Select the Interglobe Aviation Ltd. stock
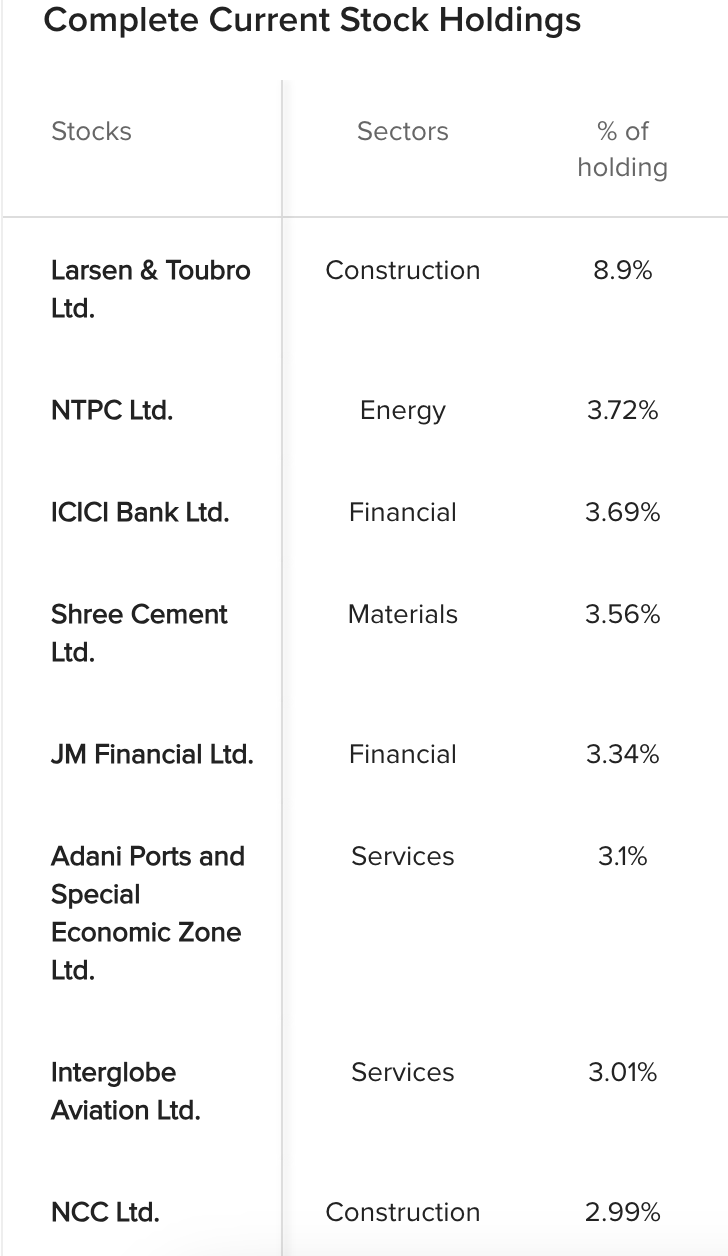The image size is (728, 1256). (125, 1091)
